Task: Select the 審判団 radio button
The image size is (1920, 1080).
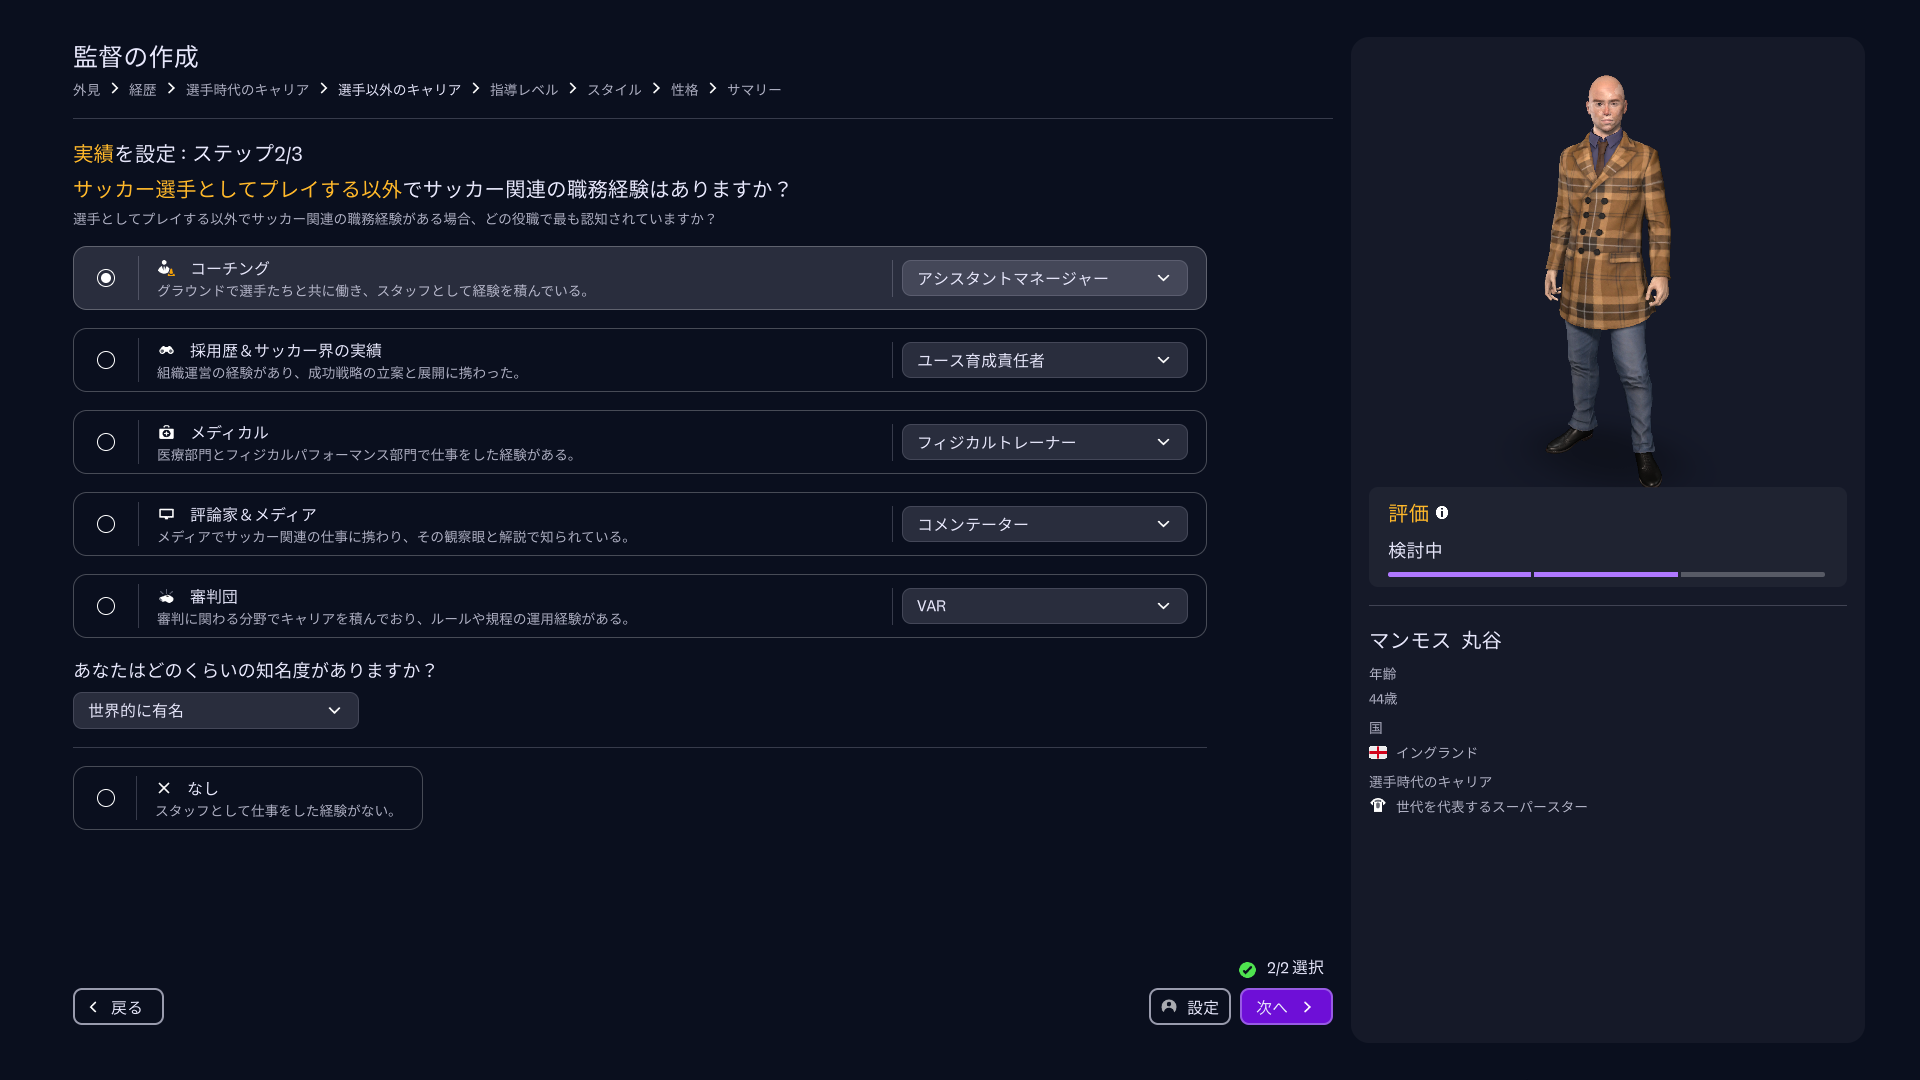Action: click(x=106, y=606)
